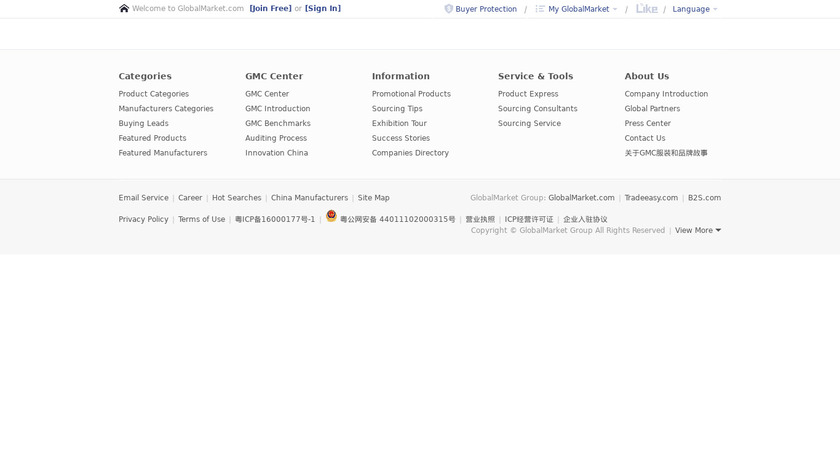Open Company Introduction

click(x=666, y=94)
